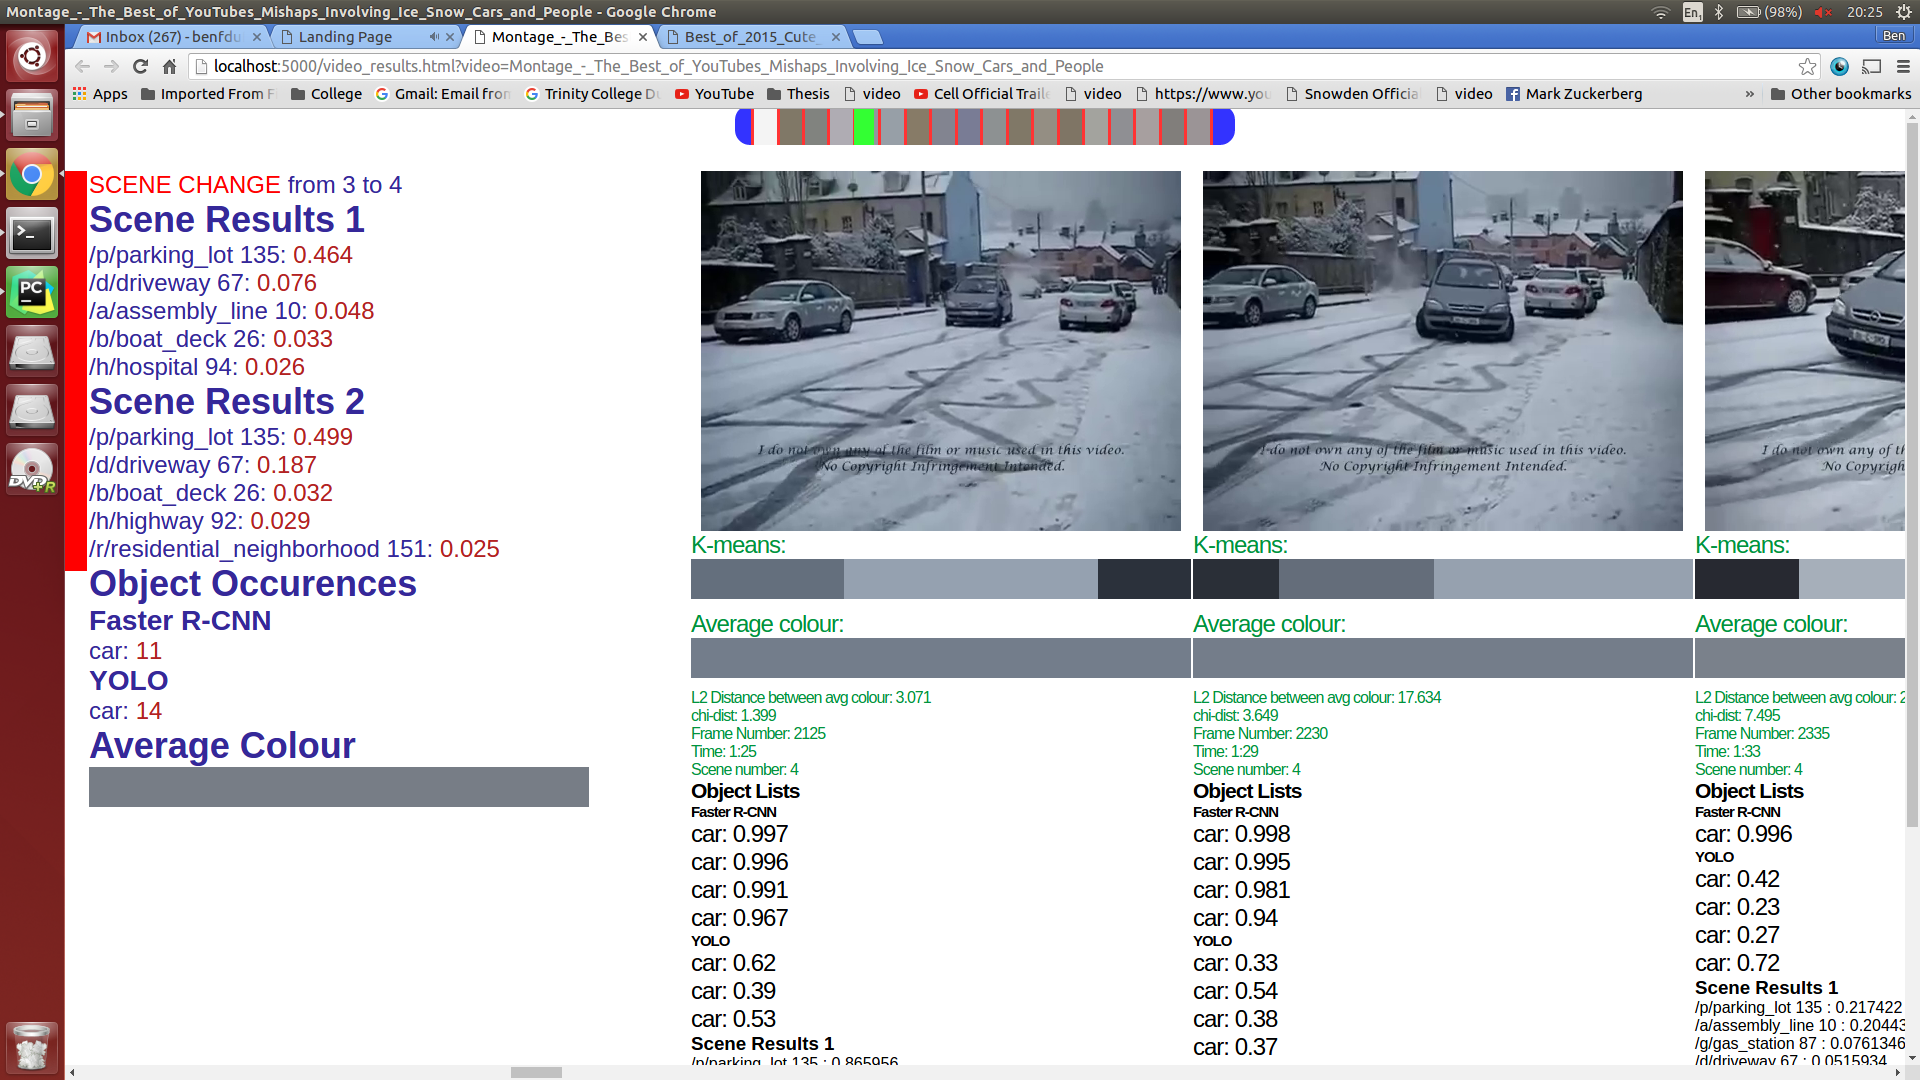Image resolution: width=1920 pixels, height=1080 pixels.
Task: Mute the Landing Page tab audio
Action: pyautogui.click(x=434, y=37)
